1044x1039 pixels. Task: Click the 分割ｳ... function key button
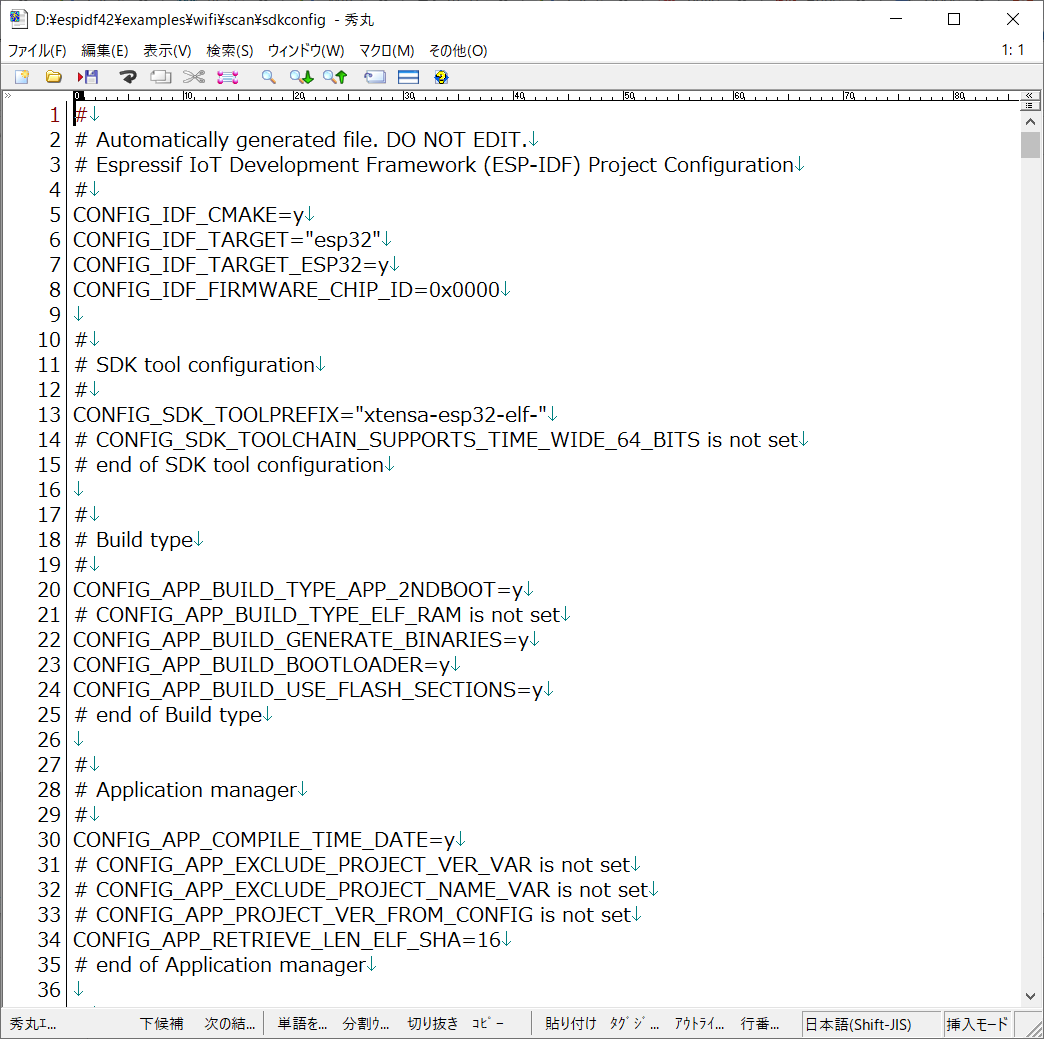click(x=366, y=1024)
